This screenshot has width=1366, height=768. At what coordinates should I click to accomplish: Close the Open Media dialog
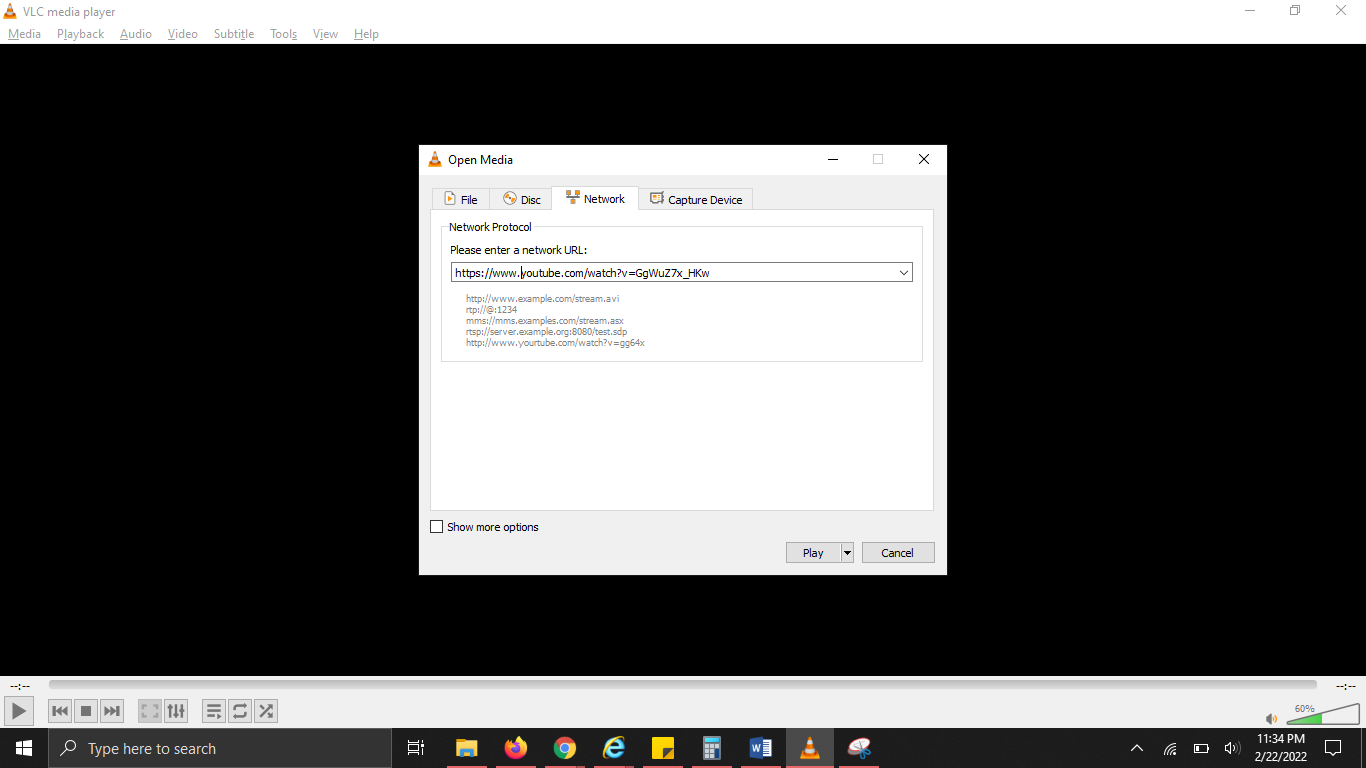tap(924, 159)
